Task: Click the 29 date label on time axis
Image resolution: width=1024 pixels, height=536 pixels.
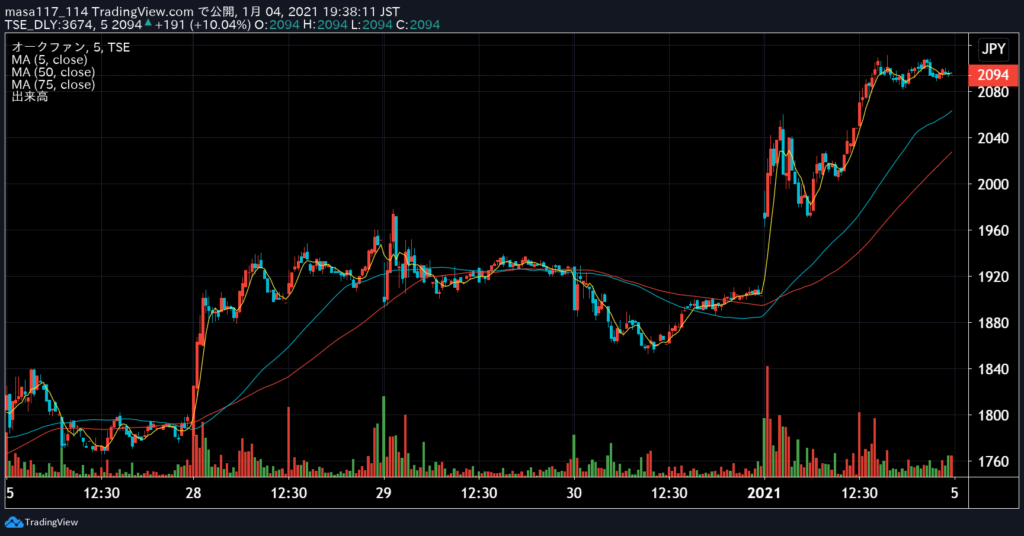Action: point(383,493)
